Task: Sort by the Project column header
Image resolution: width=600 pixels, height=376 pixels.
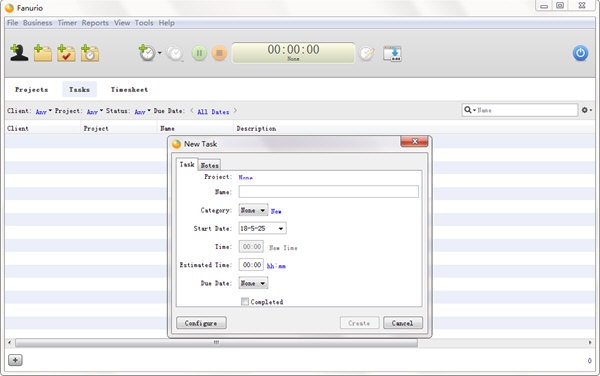Action: click(x=119, y=129)
